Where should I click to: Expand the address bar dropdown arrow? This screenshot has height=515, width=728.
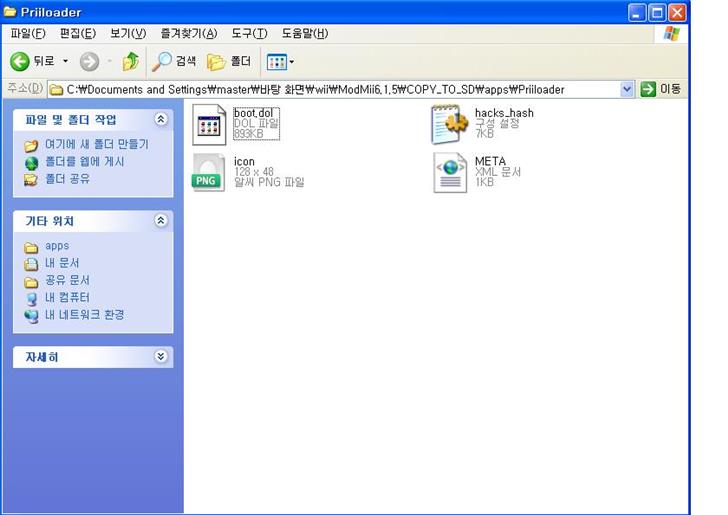click(x=627, y=89)
